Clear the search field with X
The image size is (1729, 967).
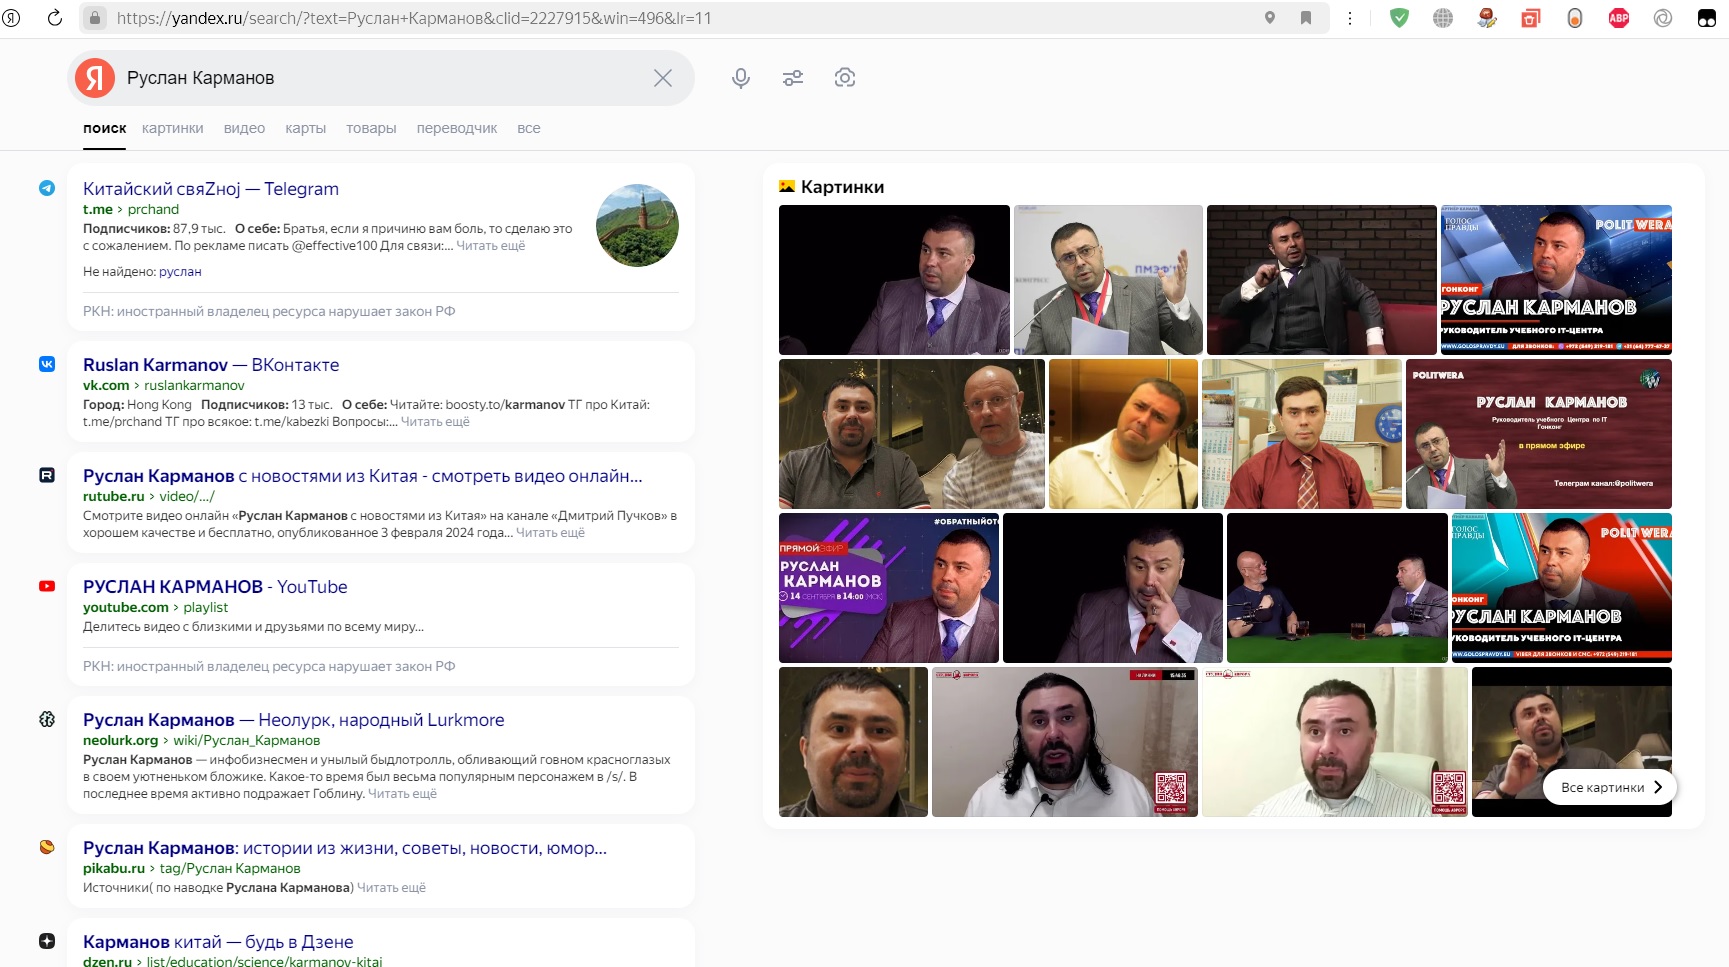(663, 78)
